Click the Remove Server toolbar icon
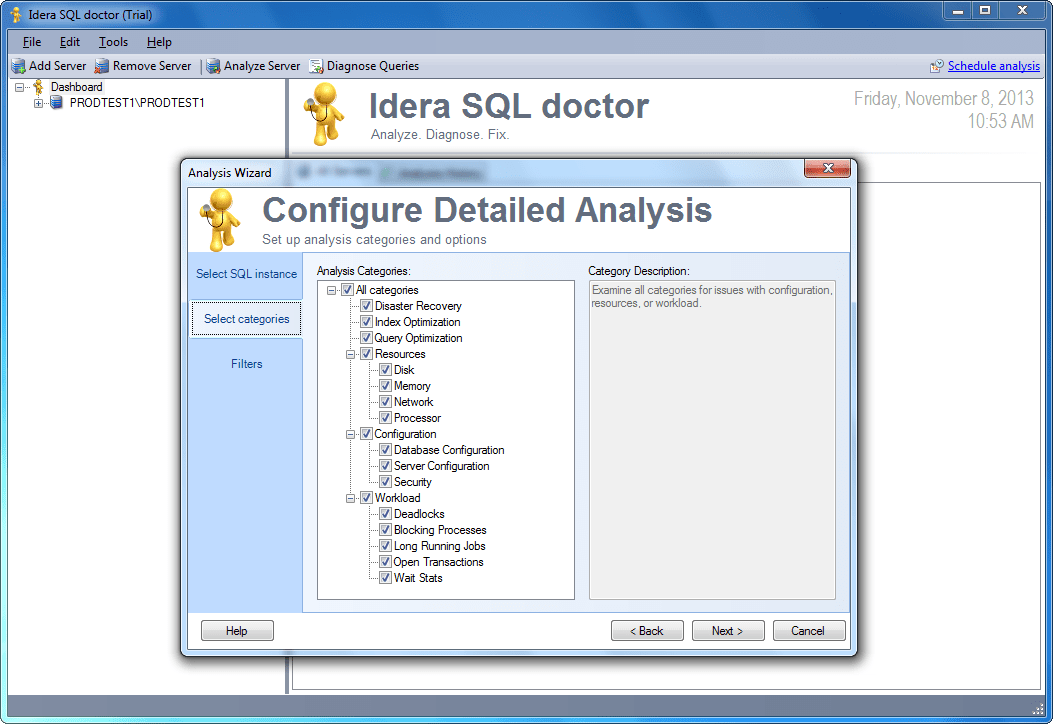Image resolution: width=1053 pixels, height=724 pixels. coord(100,65)
